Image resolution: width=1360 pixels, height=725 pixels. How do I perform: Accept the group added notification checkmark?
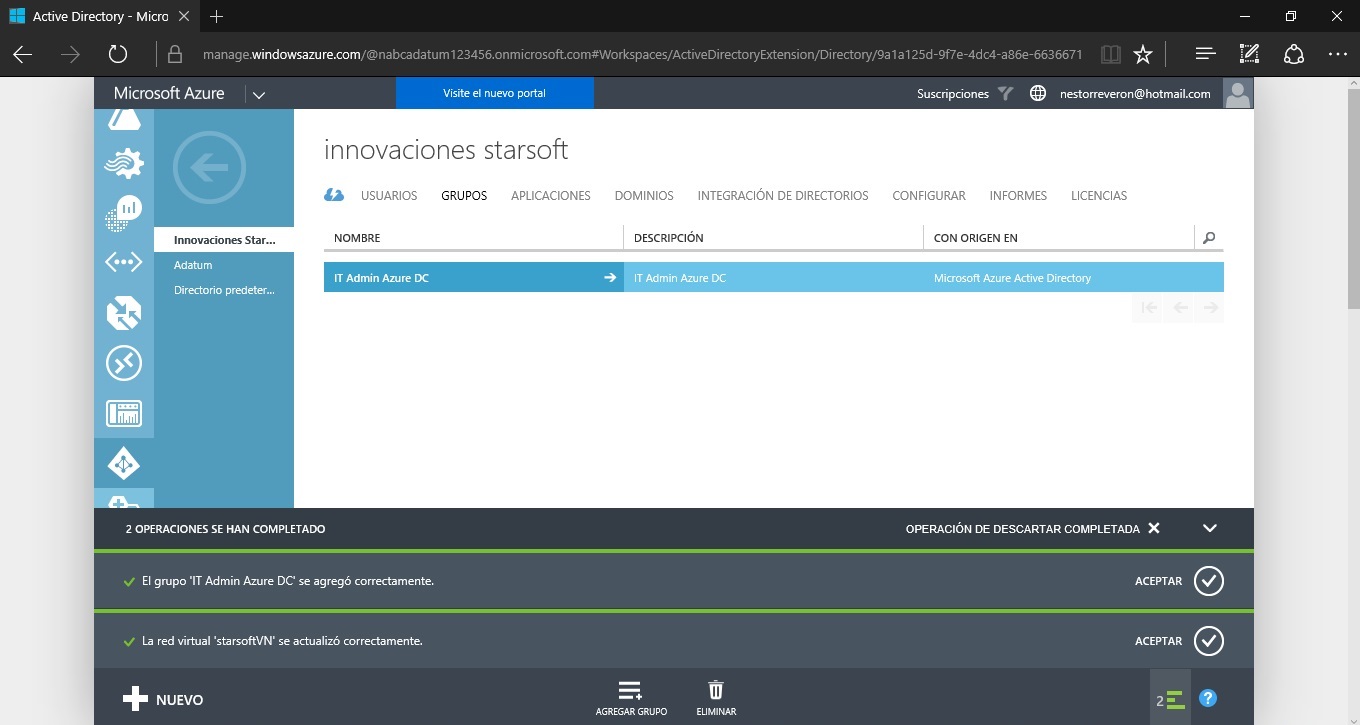click(1209, 581)
